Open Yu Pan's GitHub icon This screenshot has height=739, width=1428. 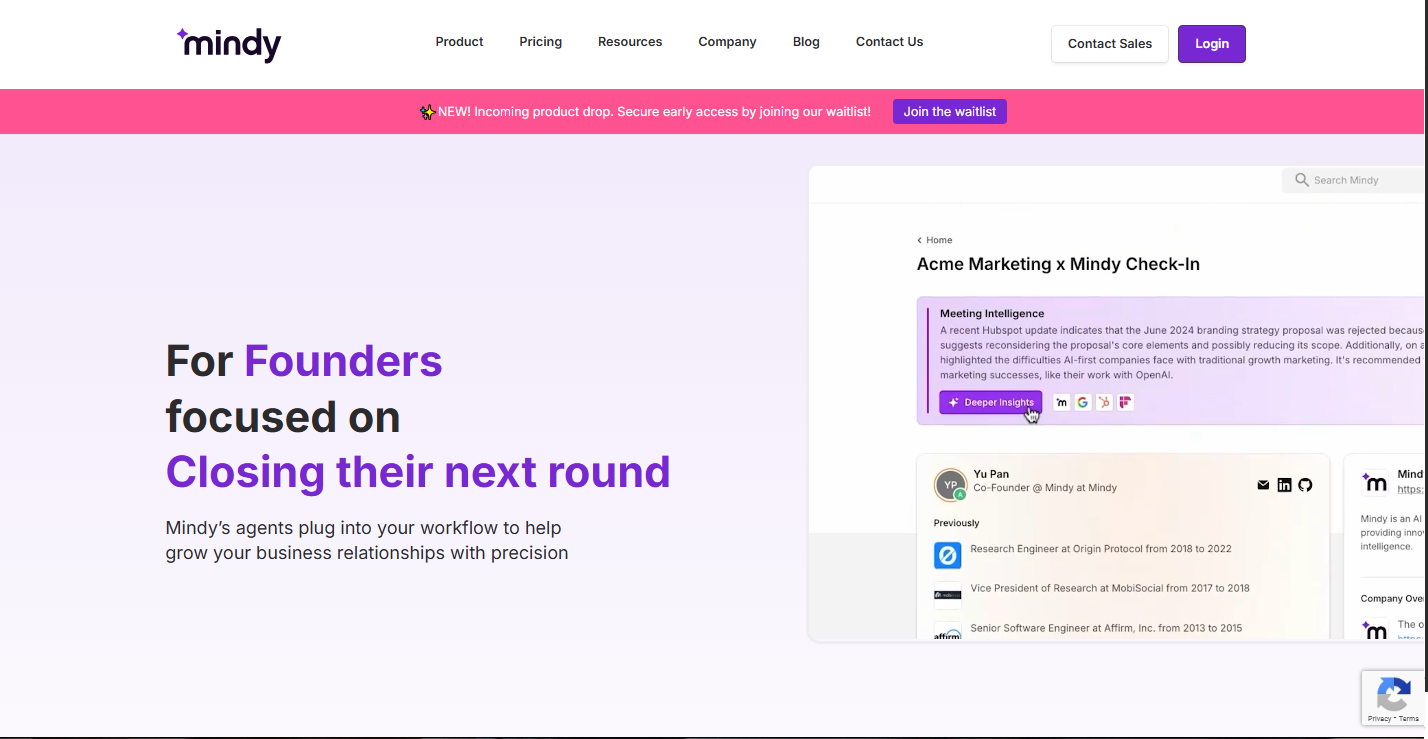(1305, 485)
